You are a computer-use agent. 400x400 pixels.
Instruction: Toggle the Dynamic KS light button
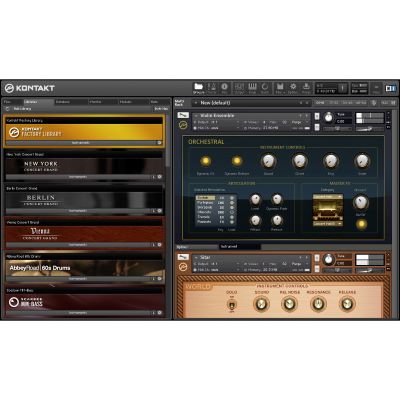[205, 161]
